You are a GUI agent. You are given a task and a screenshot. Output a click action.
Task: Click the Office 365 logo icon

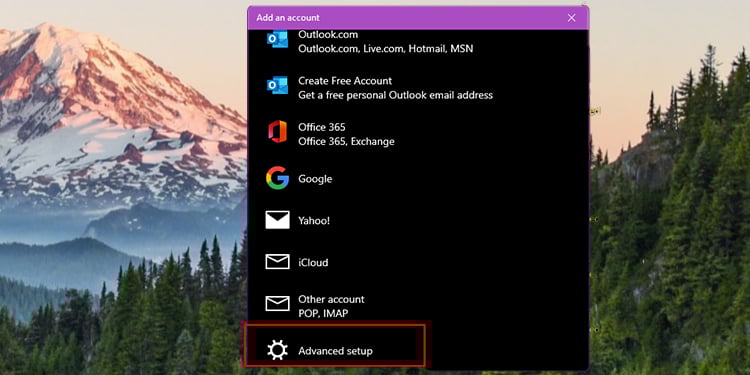(x=277, y=132)
